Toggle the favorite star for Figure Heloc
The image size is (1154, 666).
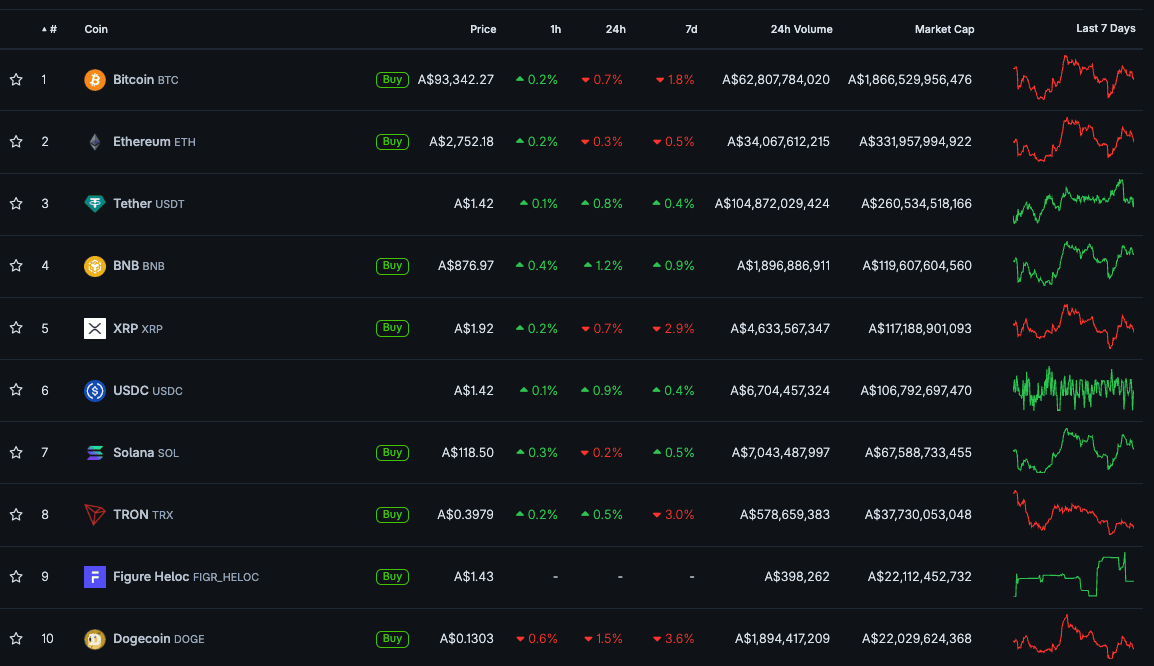(x=16, y=577)
